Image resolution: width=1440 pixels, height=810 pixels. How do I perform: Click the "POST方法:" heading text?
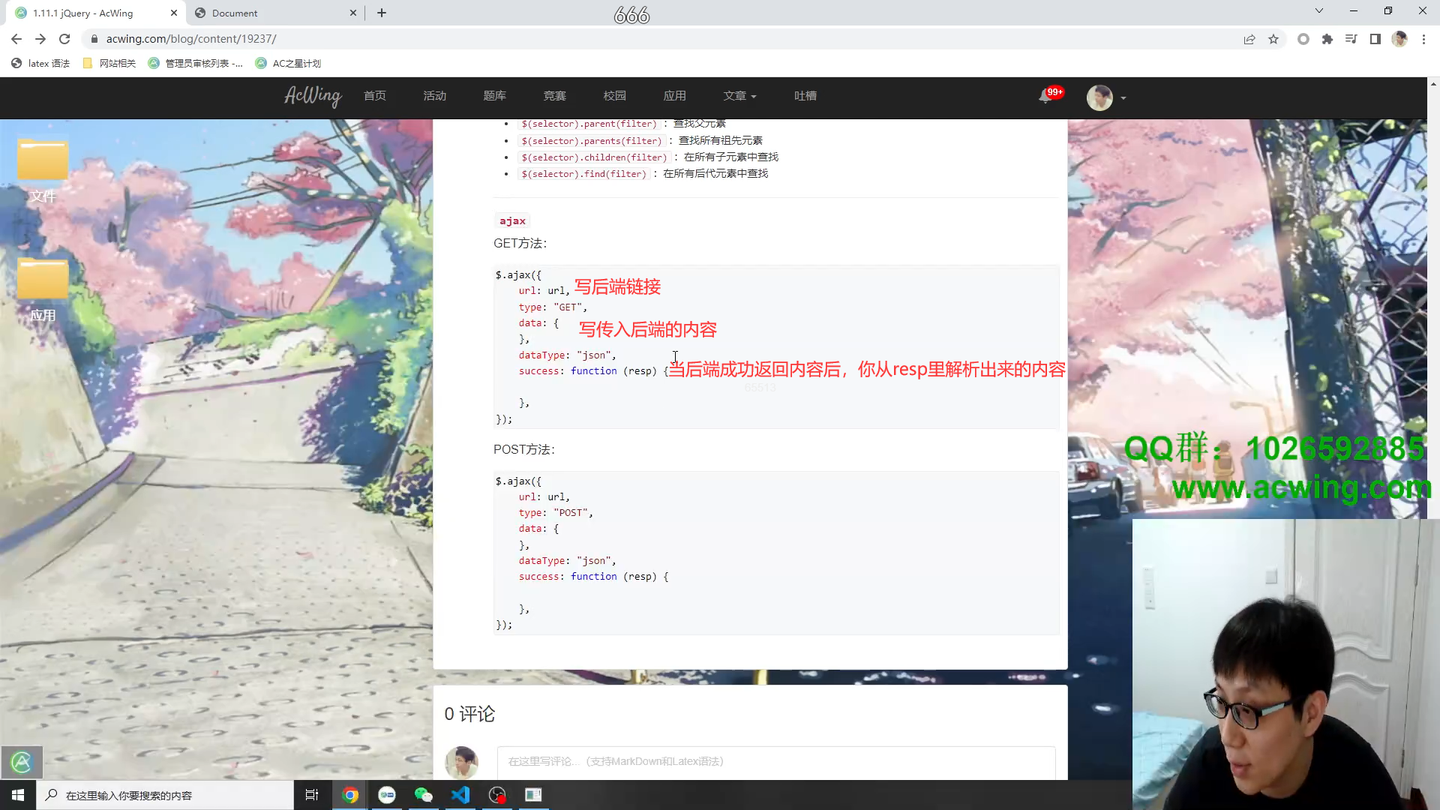tap(524, 449)
